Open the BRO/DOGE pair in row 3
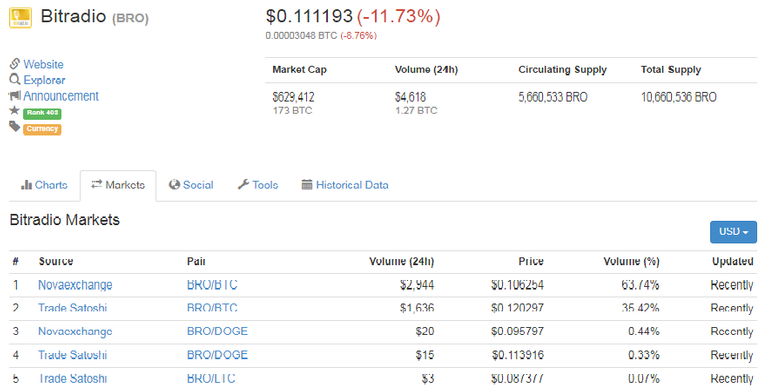 [x=217, y=331]
